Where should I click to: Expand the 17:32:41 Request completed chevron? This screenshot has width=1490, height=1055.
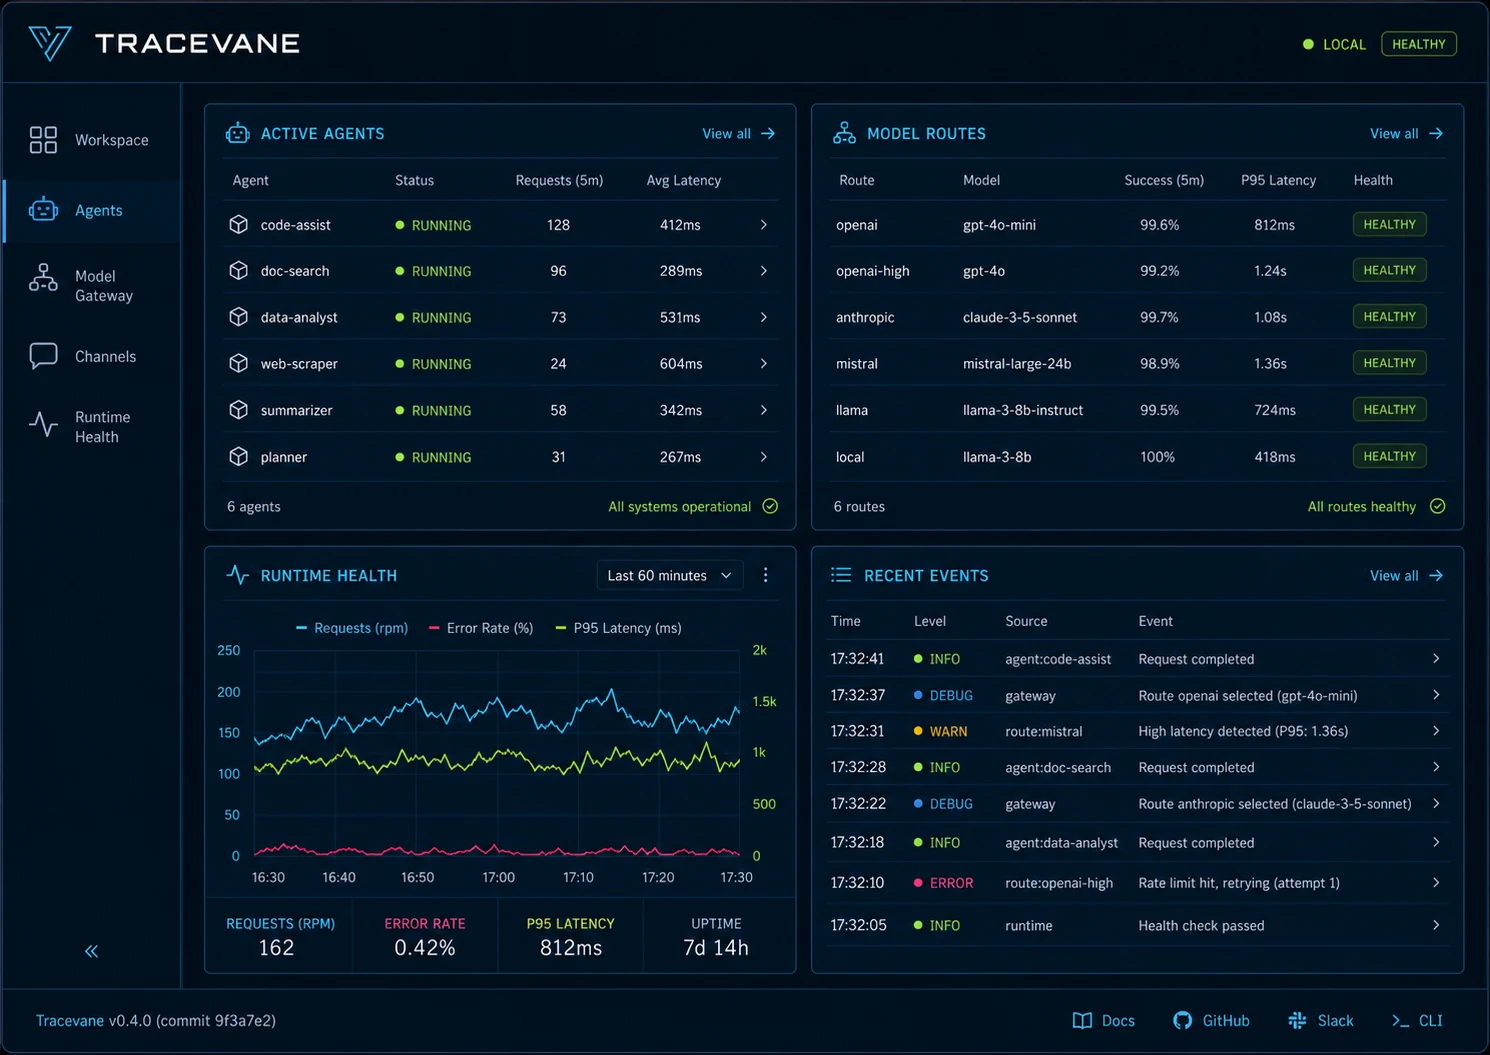1436,659
